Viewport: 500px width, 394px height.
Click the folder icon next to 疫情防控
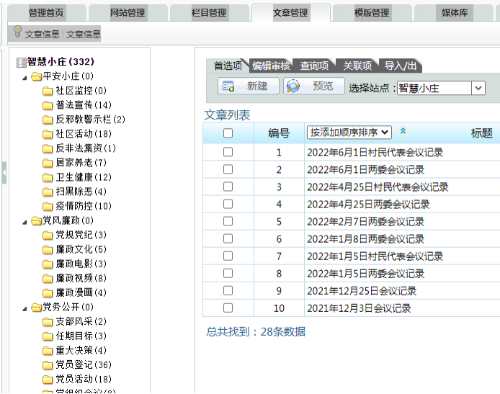(48, 206)
